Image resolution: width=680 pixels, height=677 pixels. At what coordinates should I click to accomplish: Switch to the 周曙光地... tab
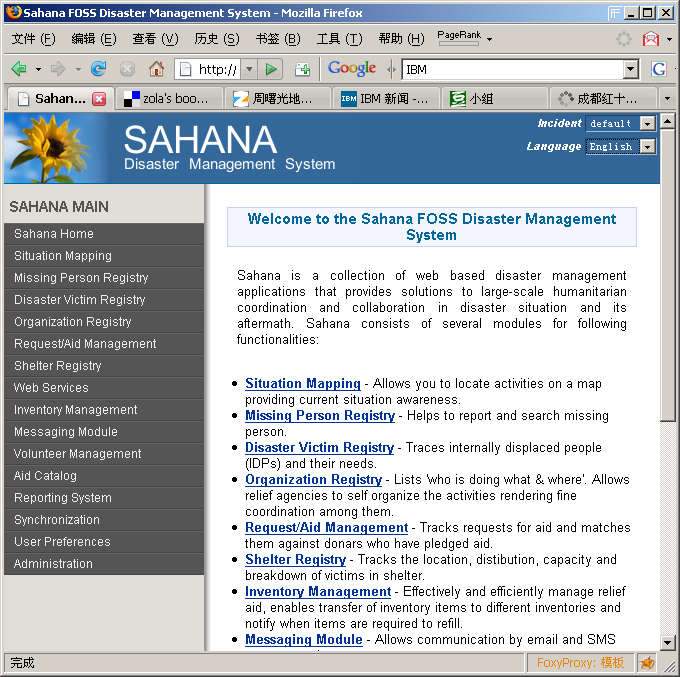(x=278, y=99)
